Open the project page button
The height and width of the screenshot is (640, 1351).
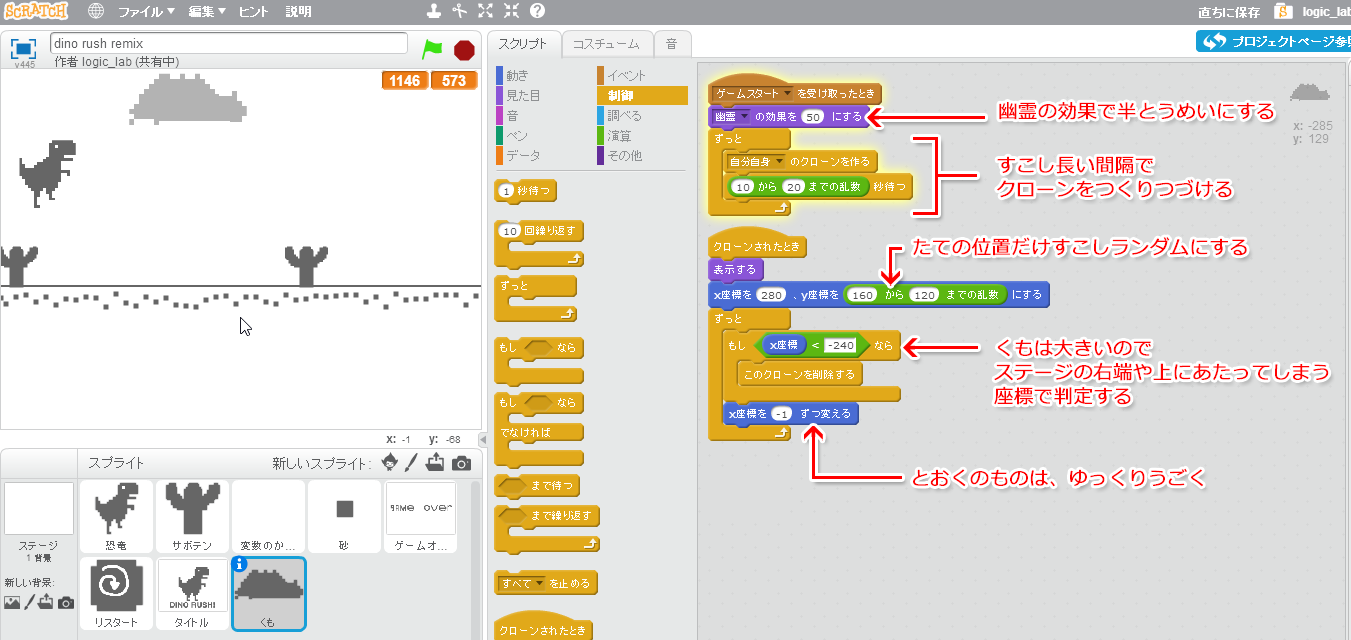point(1273,41)
